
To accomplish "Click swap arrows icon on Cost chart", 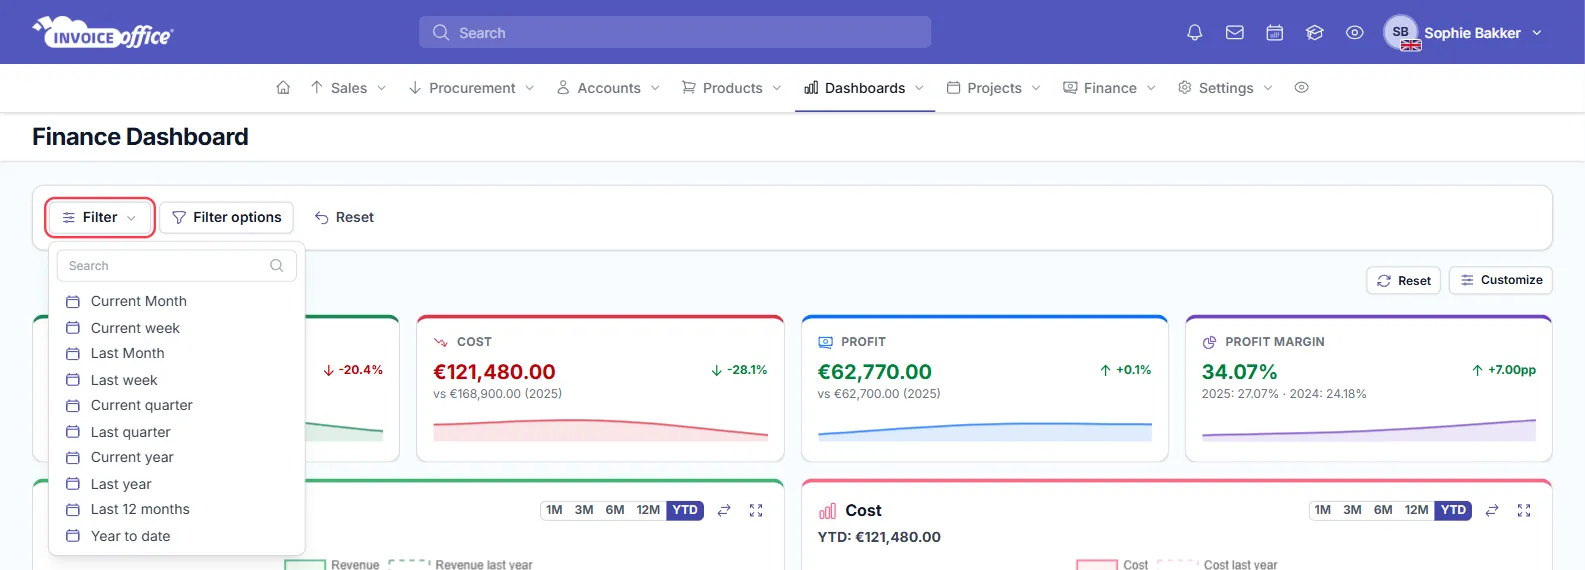I will pos(1492,510).
